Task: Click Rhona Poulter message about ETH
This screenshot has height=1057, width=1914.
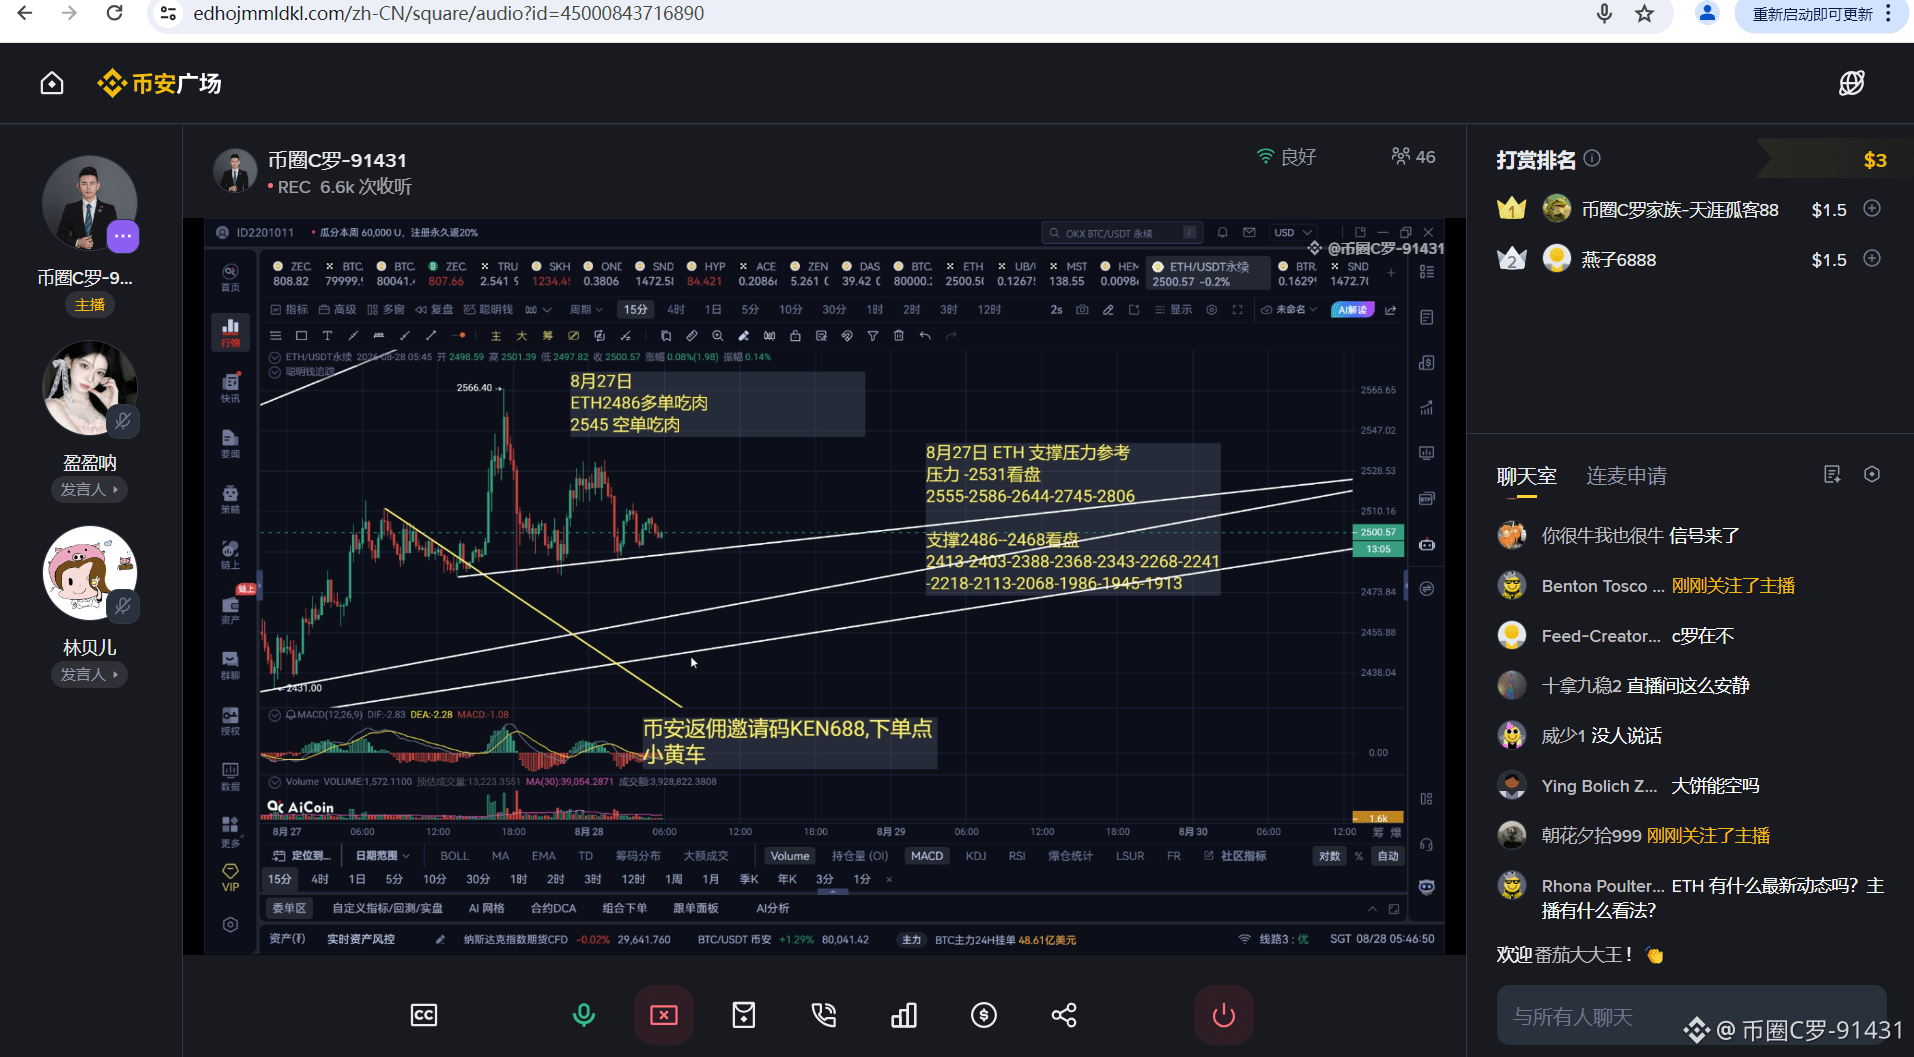Action: 1713,898
